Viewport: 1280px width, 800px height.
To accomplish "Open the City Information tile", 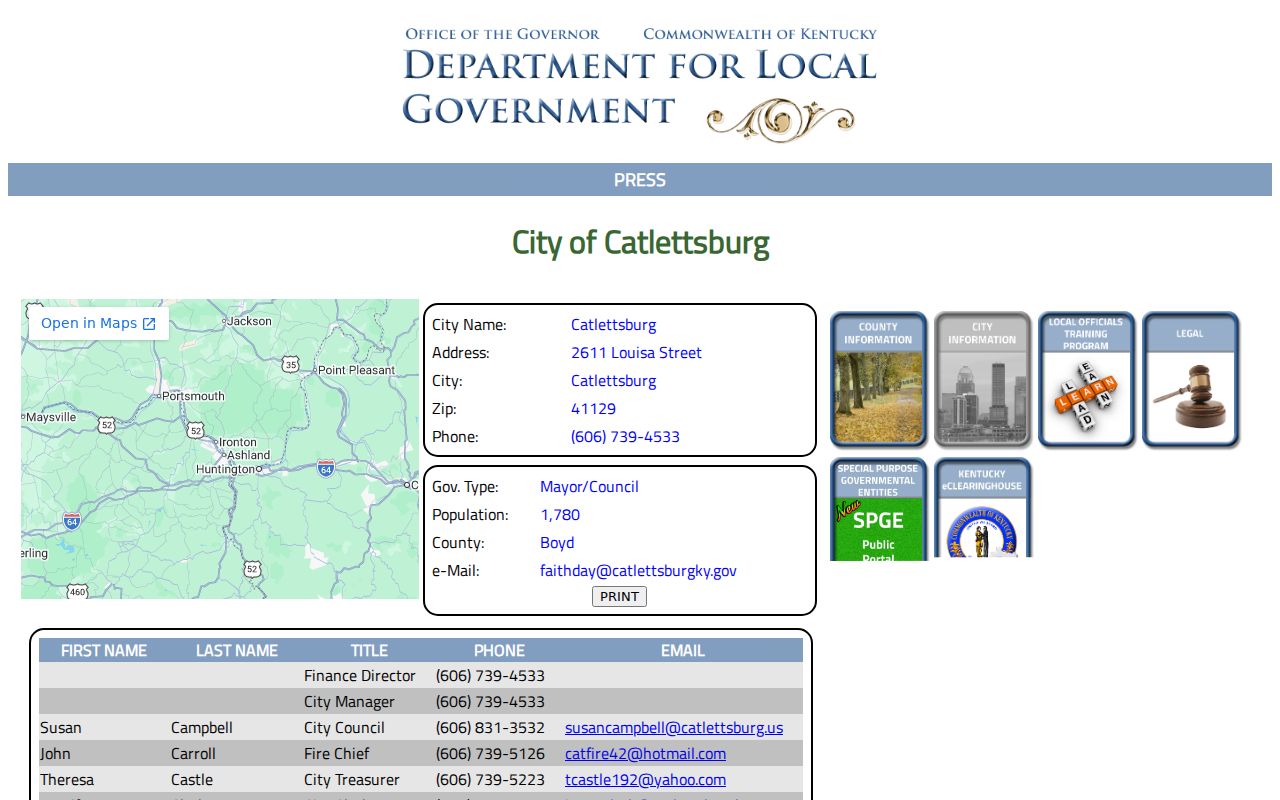I will pyautogui.click(x=982, y=380).
